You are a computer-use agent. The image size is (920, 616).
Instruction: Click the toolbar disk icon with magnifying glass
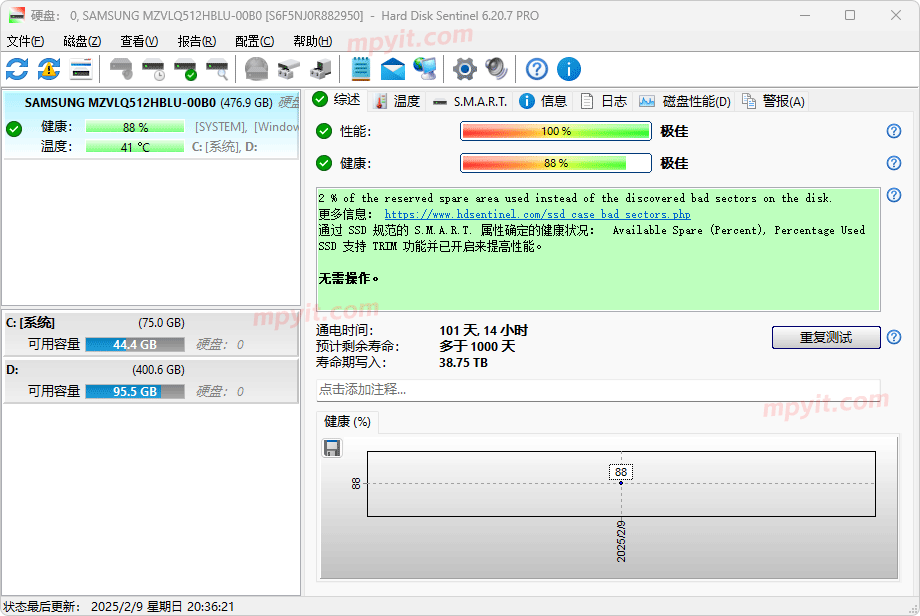pos(217,69)
